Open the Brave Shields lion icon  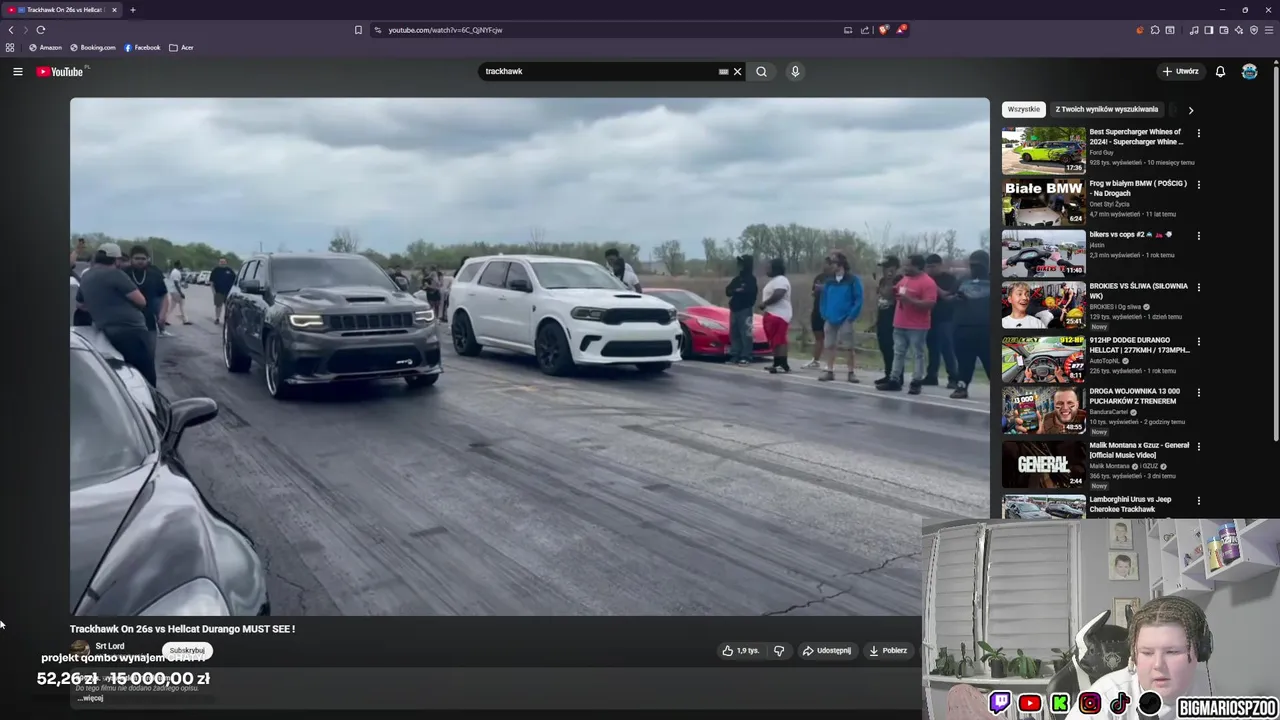tap(883, 30)
